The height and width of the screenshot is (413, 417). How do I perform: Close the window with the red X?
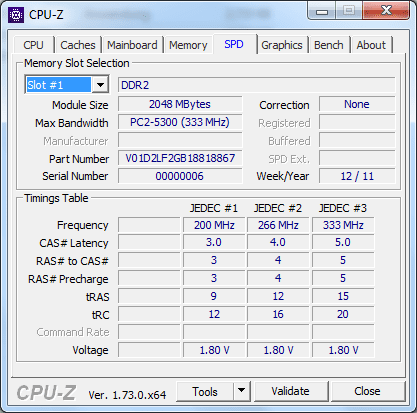click(386, 11)
